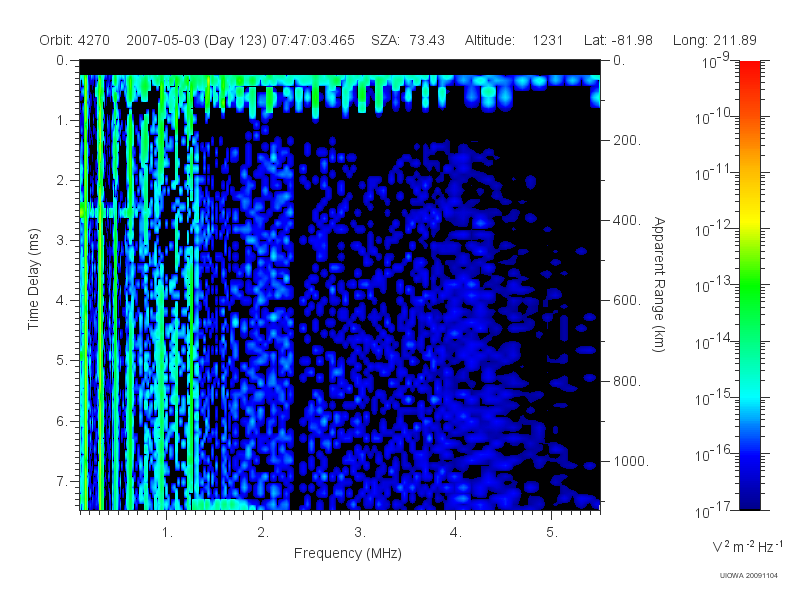This screenshot has width=800, height=600.
Task: Click the date '2007-05-03 (Day 123)' text
Action: 196,40
